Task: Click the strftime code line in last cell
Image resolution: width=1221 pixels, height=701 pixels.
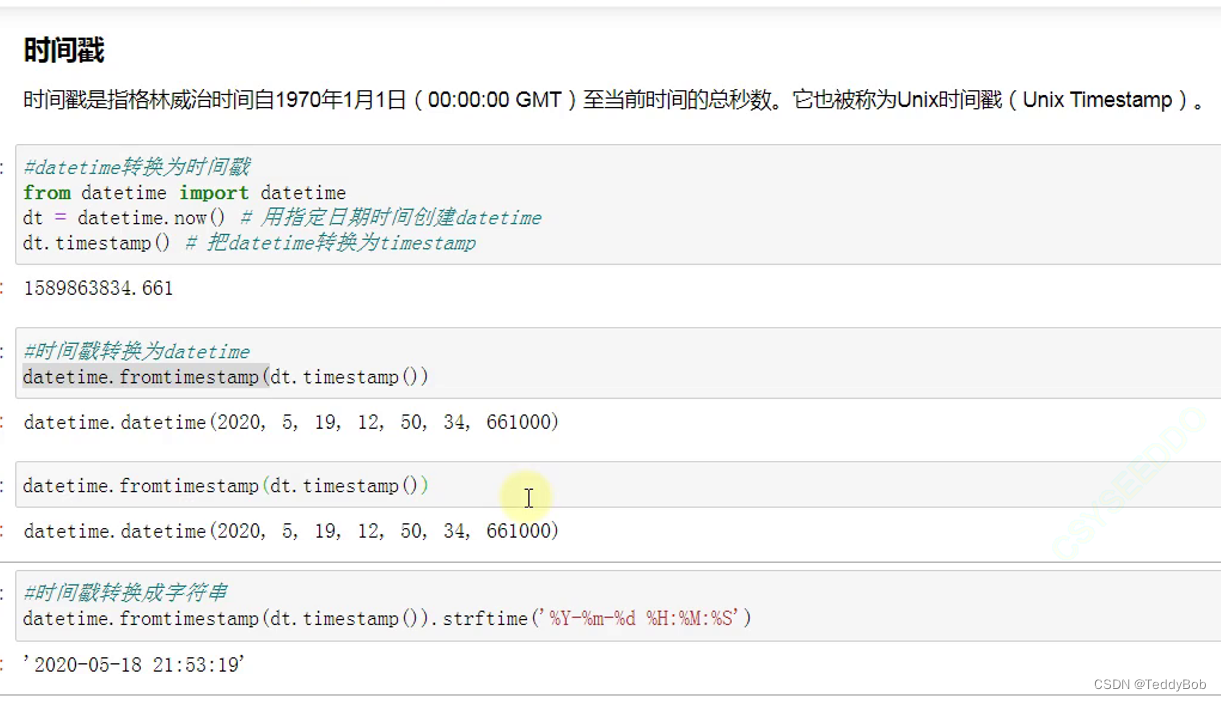Action: click(387, 619)
